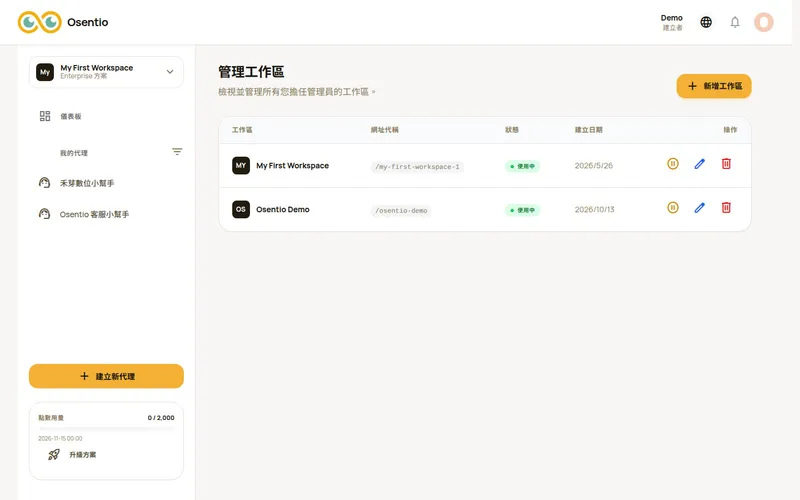
Task: Open the language globe icon
Action: point(706,22)
